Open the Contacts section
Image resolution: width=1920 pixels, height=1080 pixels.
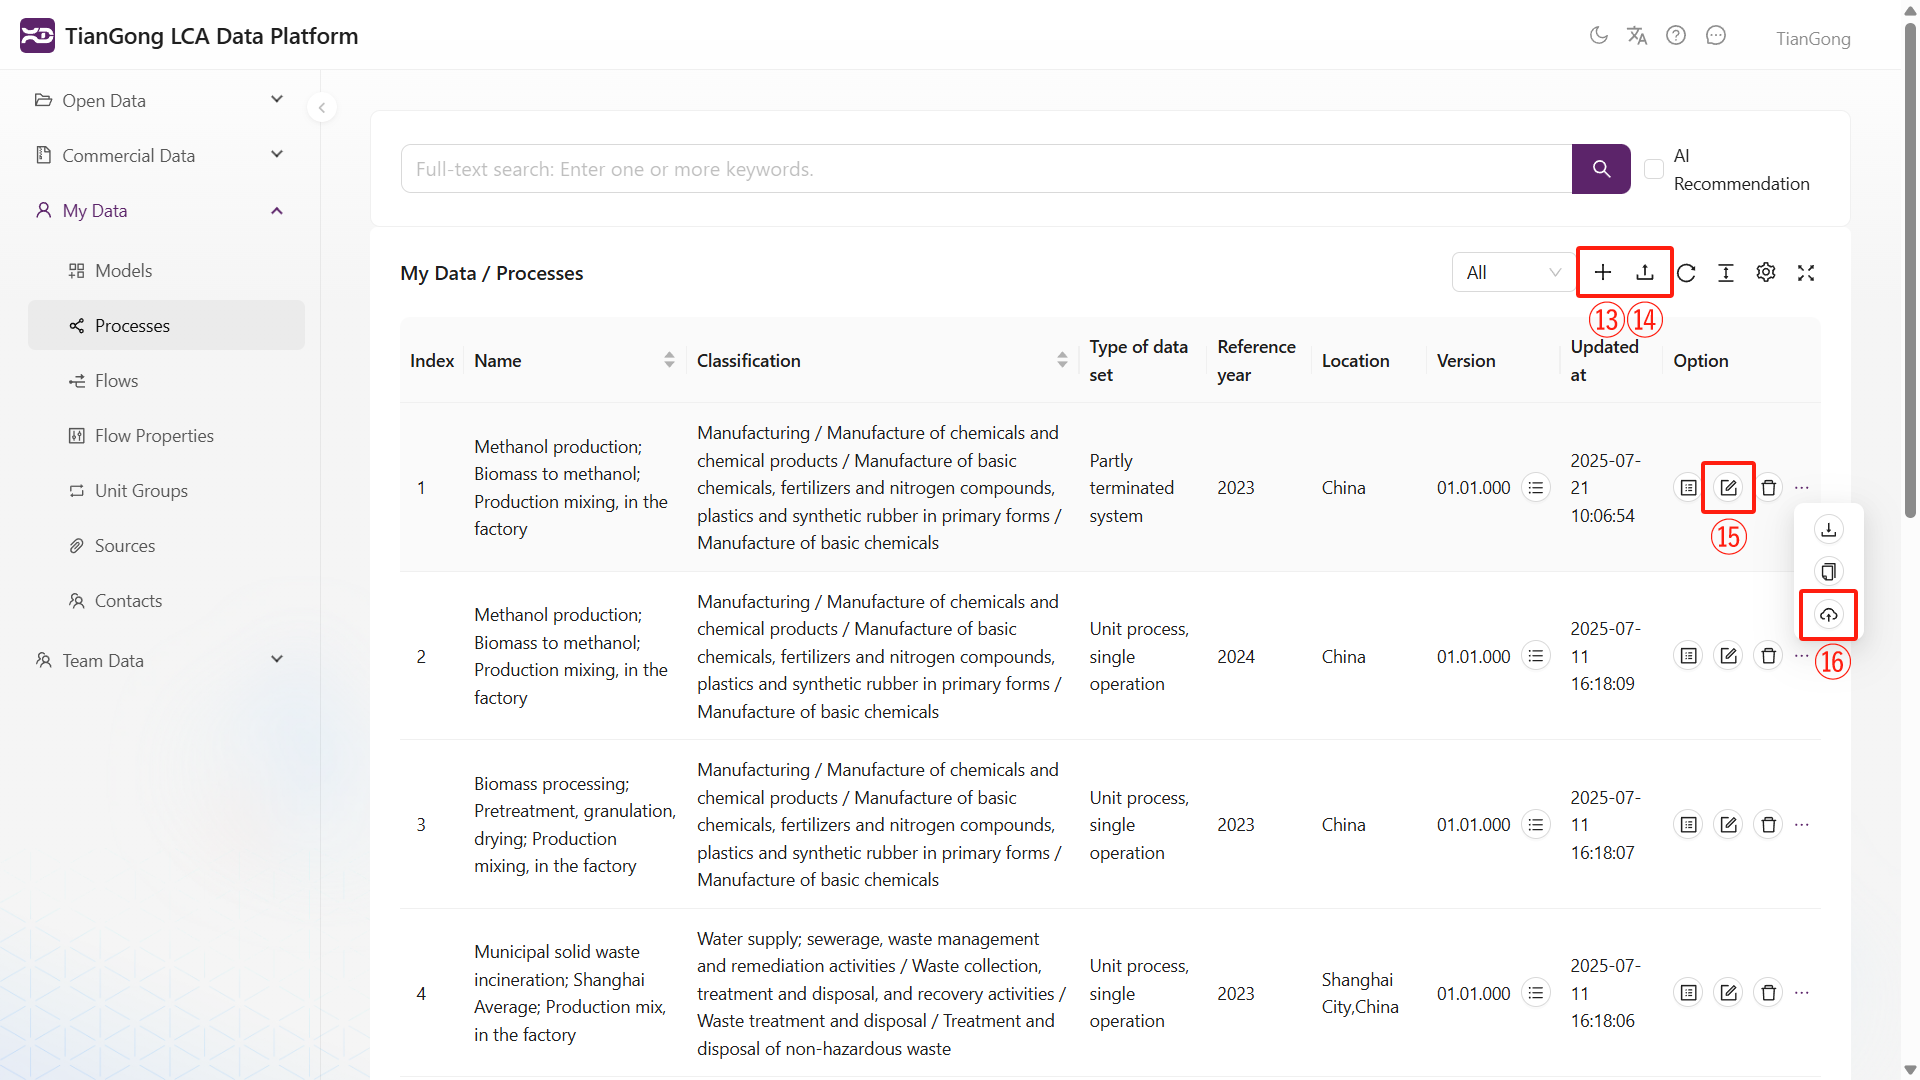128,600
